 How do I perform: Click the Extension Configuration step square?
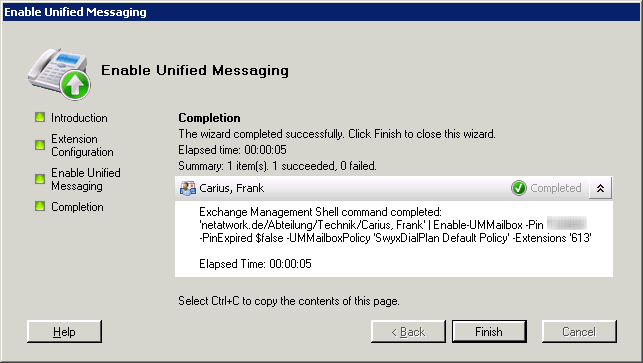click(40, 145)
